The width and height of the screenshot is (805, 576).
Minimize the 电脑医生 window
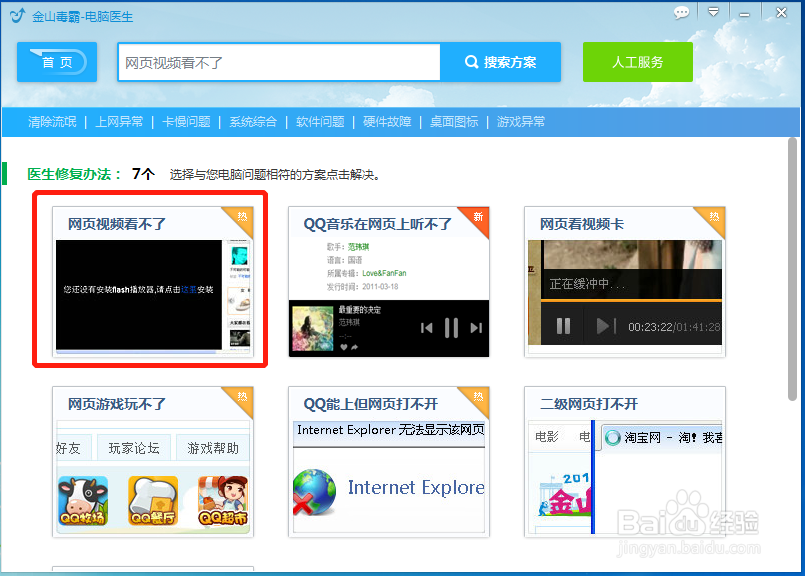[x=744, y=13]
